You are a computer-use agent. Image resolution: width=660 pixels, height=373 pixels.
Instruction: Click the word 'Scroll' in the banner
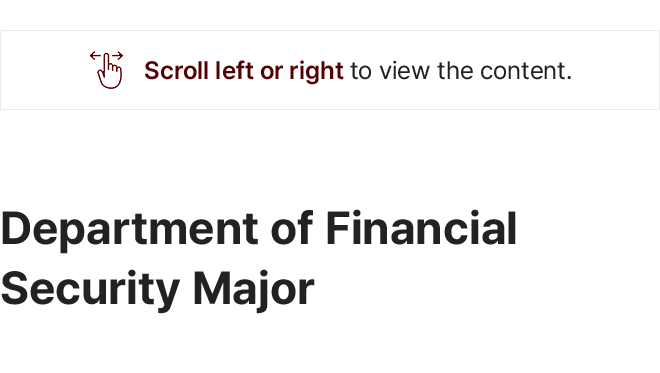(176, 70)
